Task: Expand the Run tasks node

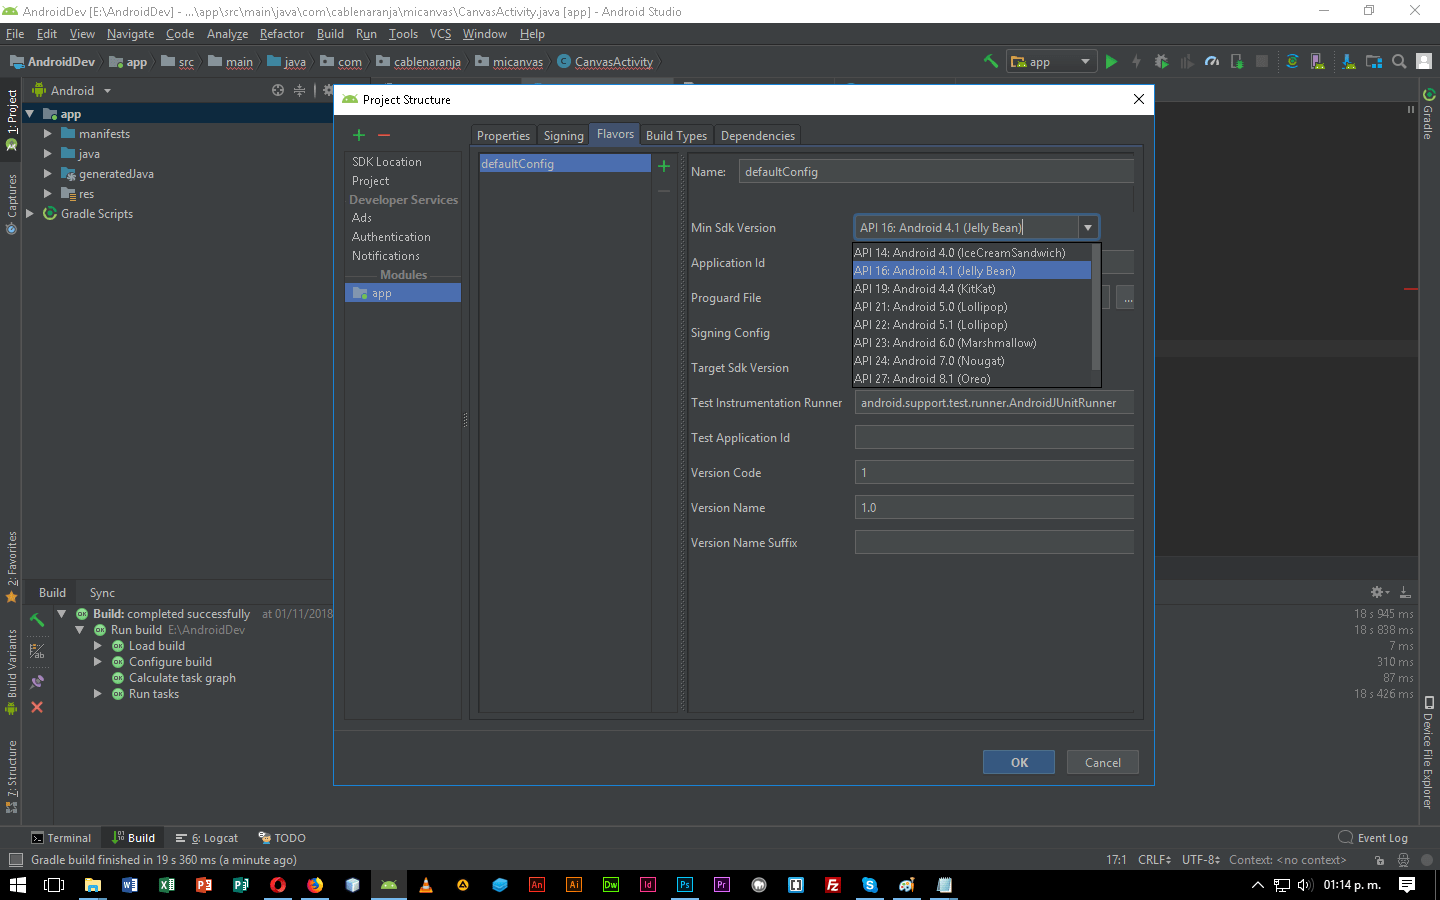Action: [x=97, y=694]
